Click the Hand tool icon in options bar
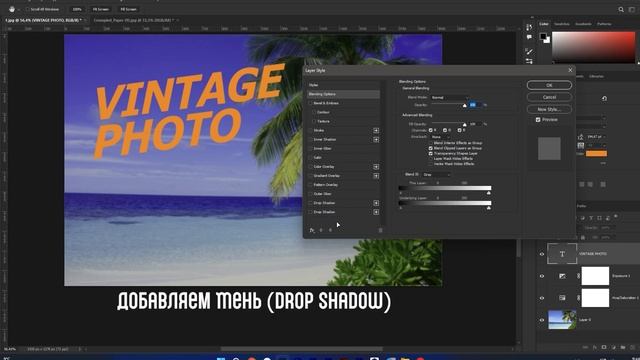 pyautogui.click(x=12, y=9)
